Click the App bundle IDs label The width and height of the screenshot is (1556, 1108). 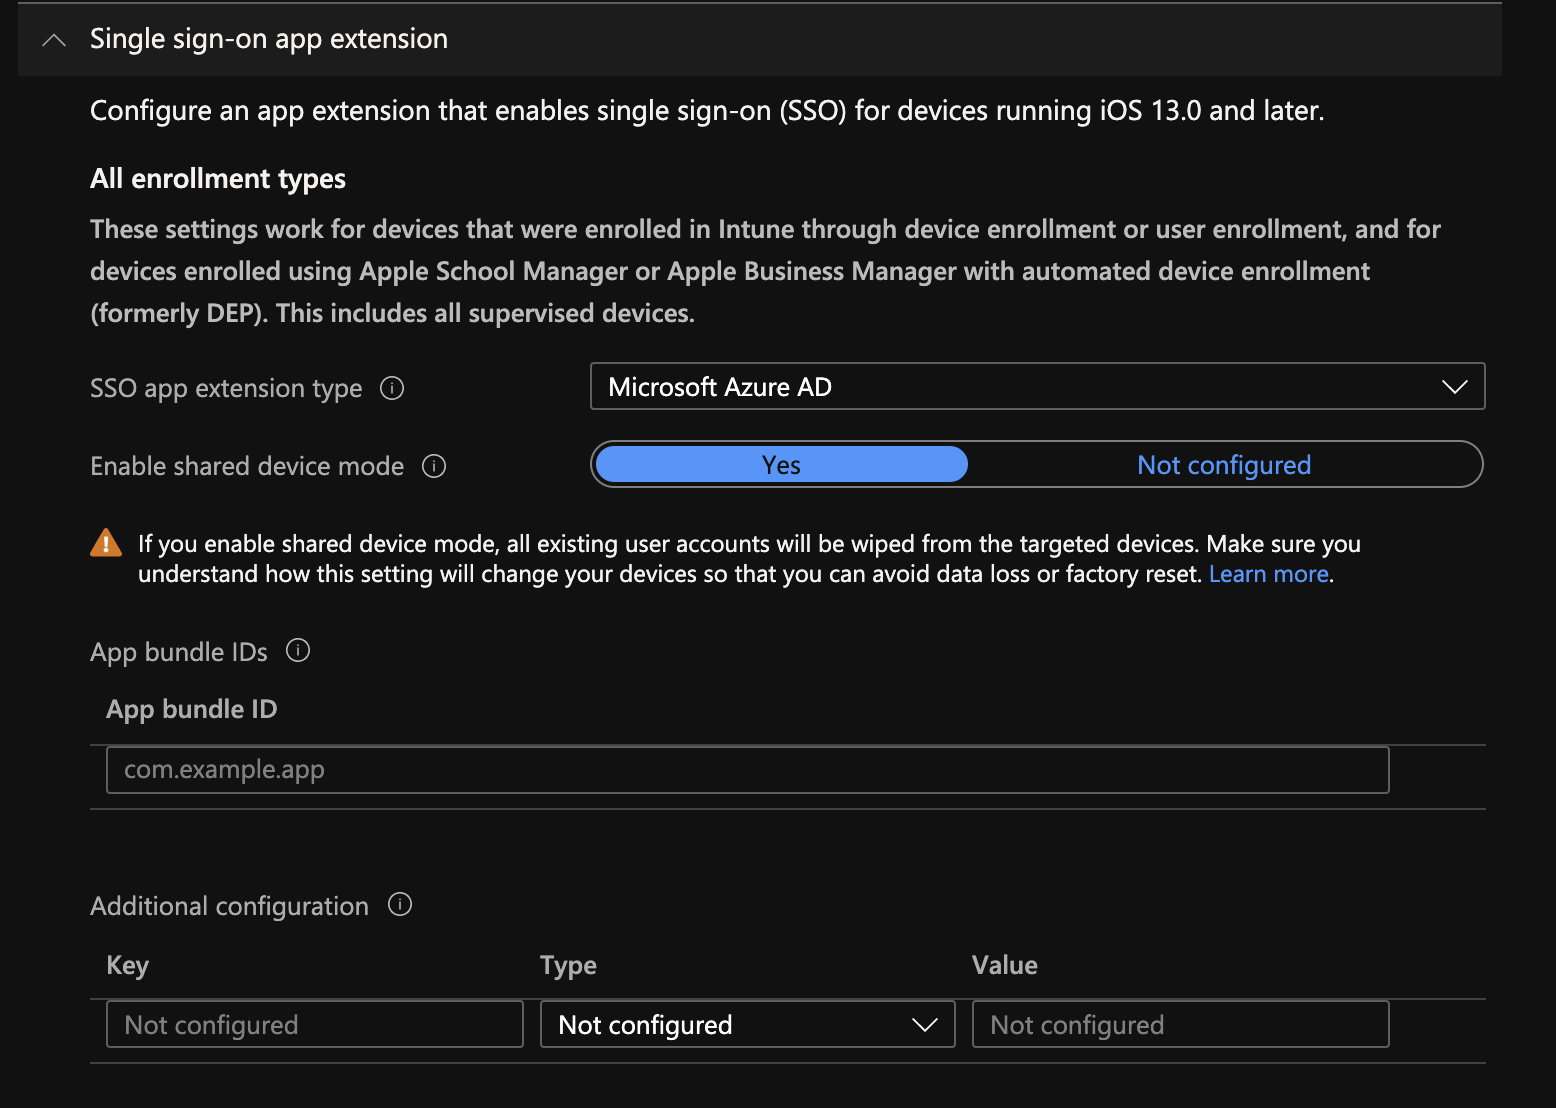click(179, 652)
